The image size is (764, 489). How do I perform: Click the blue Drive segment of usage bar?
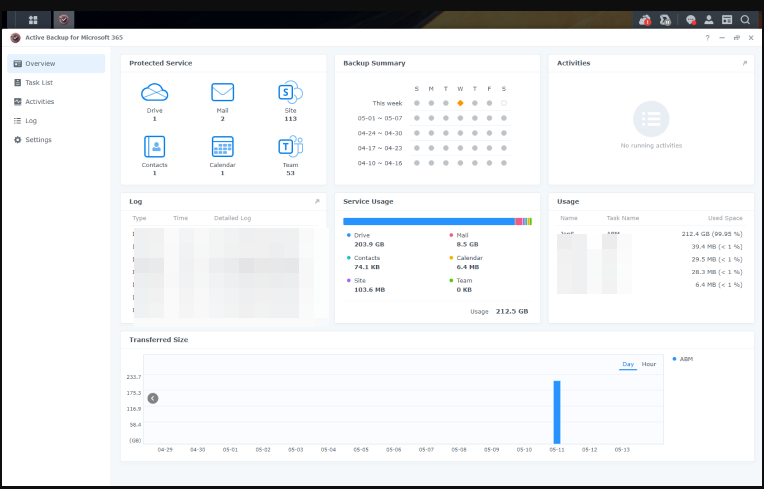tap(429, 222)
